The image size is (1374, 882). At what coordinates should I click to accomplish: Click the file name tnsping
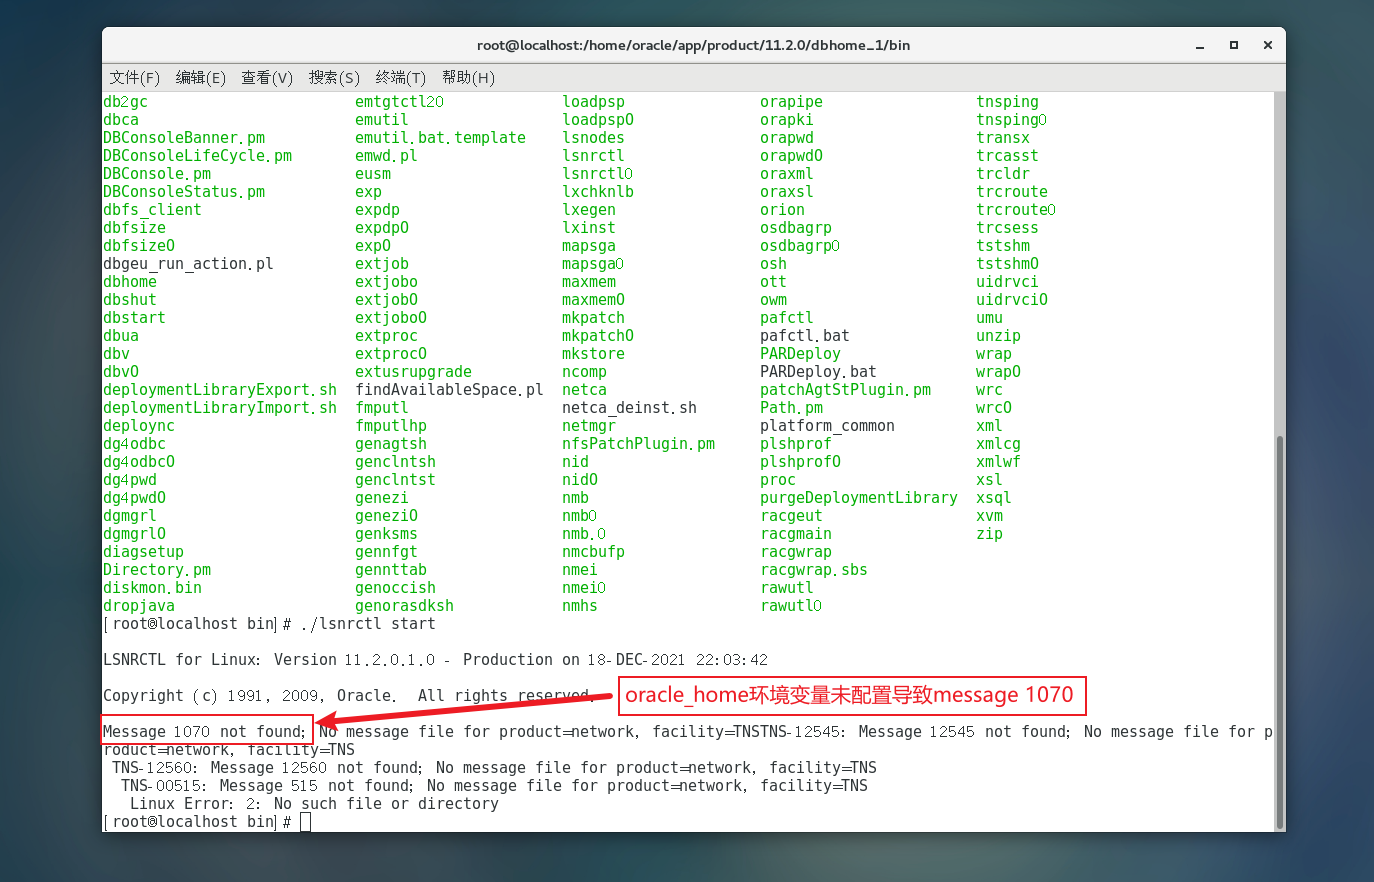click(x=1007, y=102)
